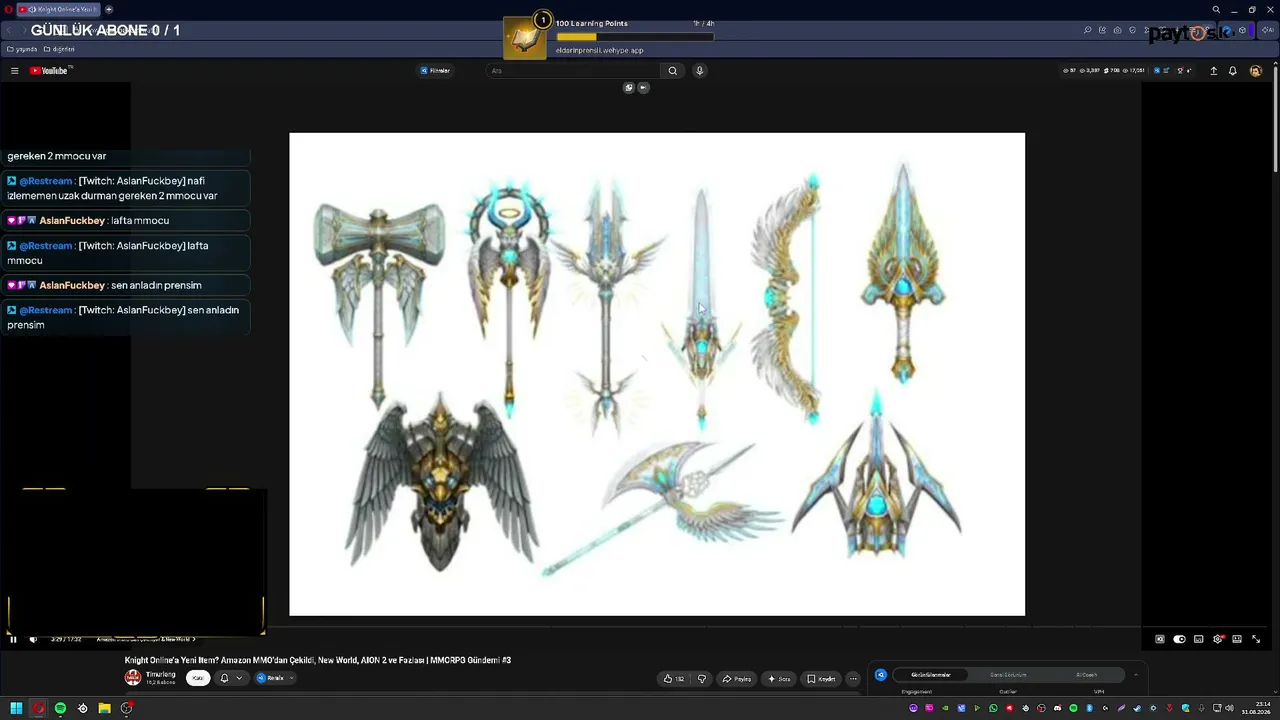Open the three-dot more actions menu
The height and width of the screenshot is (720, 1280).
click(x=853, y=679)
